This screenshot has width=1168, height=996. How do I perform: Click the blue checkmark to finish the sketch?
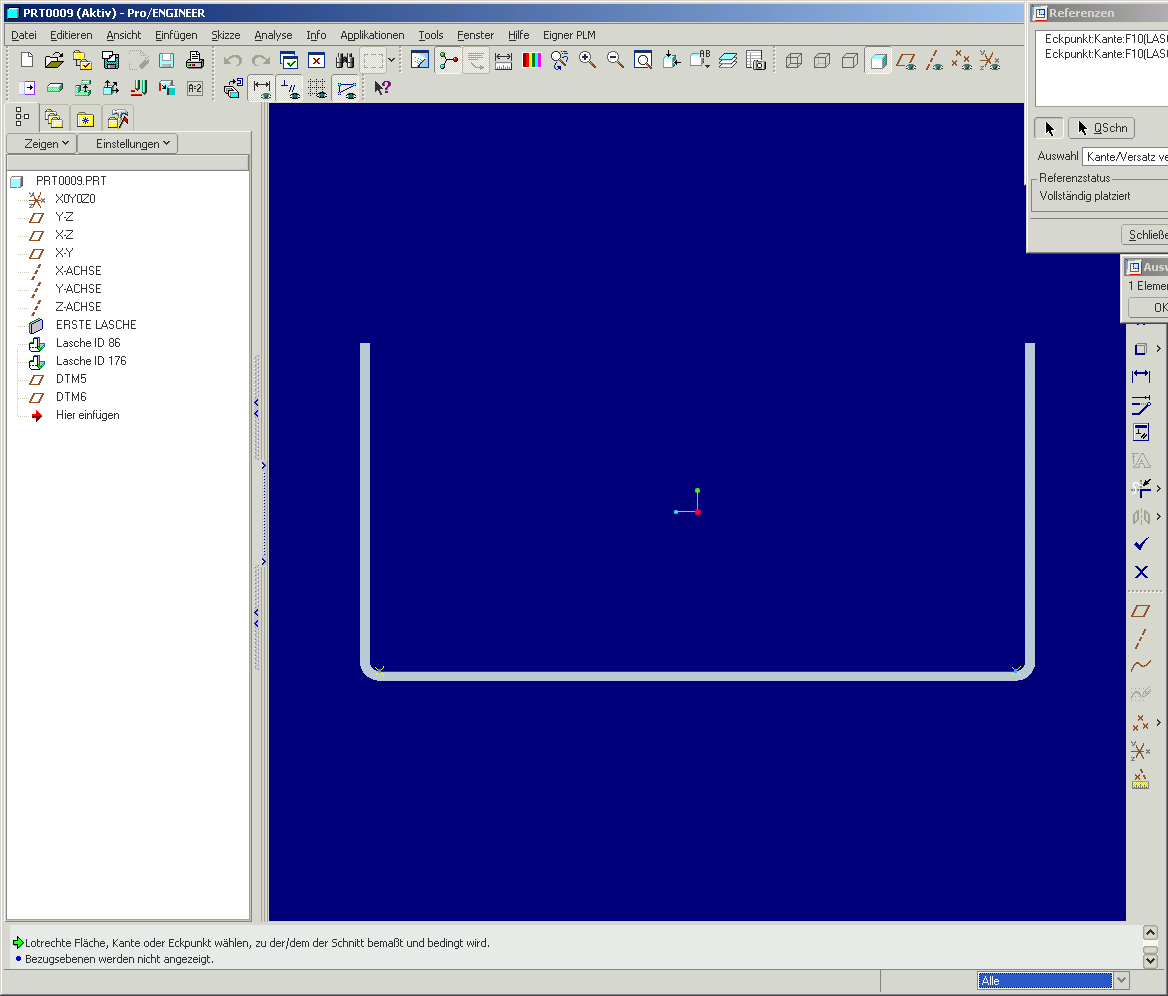(x=1141, y=545)
